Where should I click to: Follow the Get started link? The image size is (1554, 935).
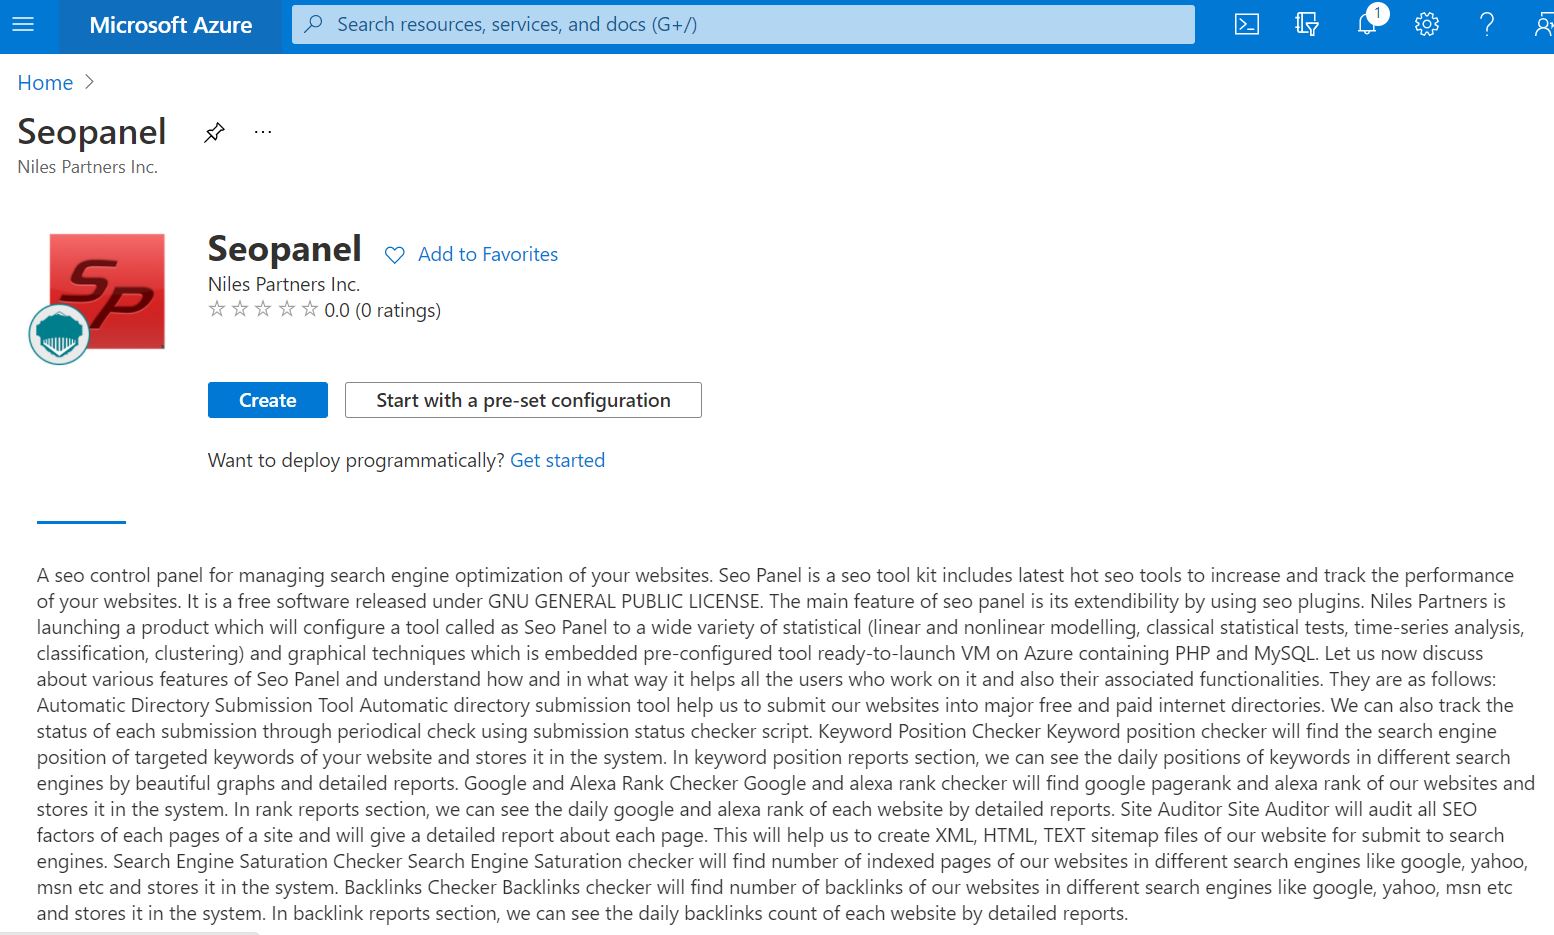pos(557,460)
